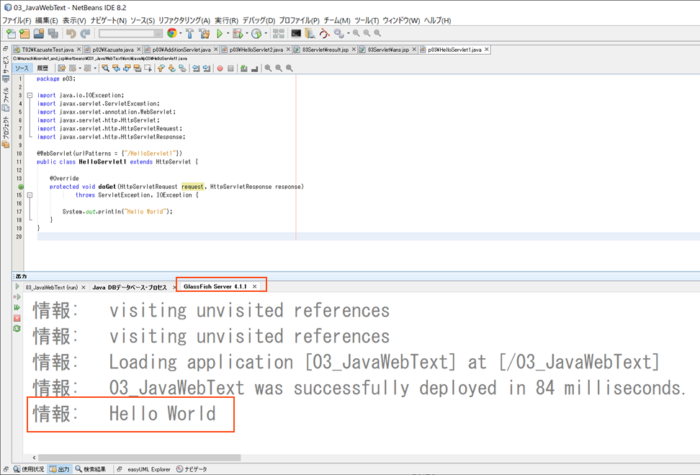
Task: Click the editor Find Selection magnifier icon
Action: point(105,68)
